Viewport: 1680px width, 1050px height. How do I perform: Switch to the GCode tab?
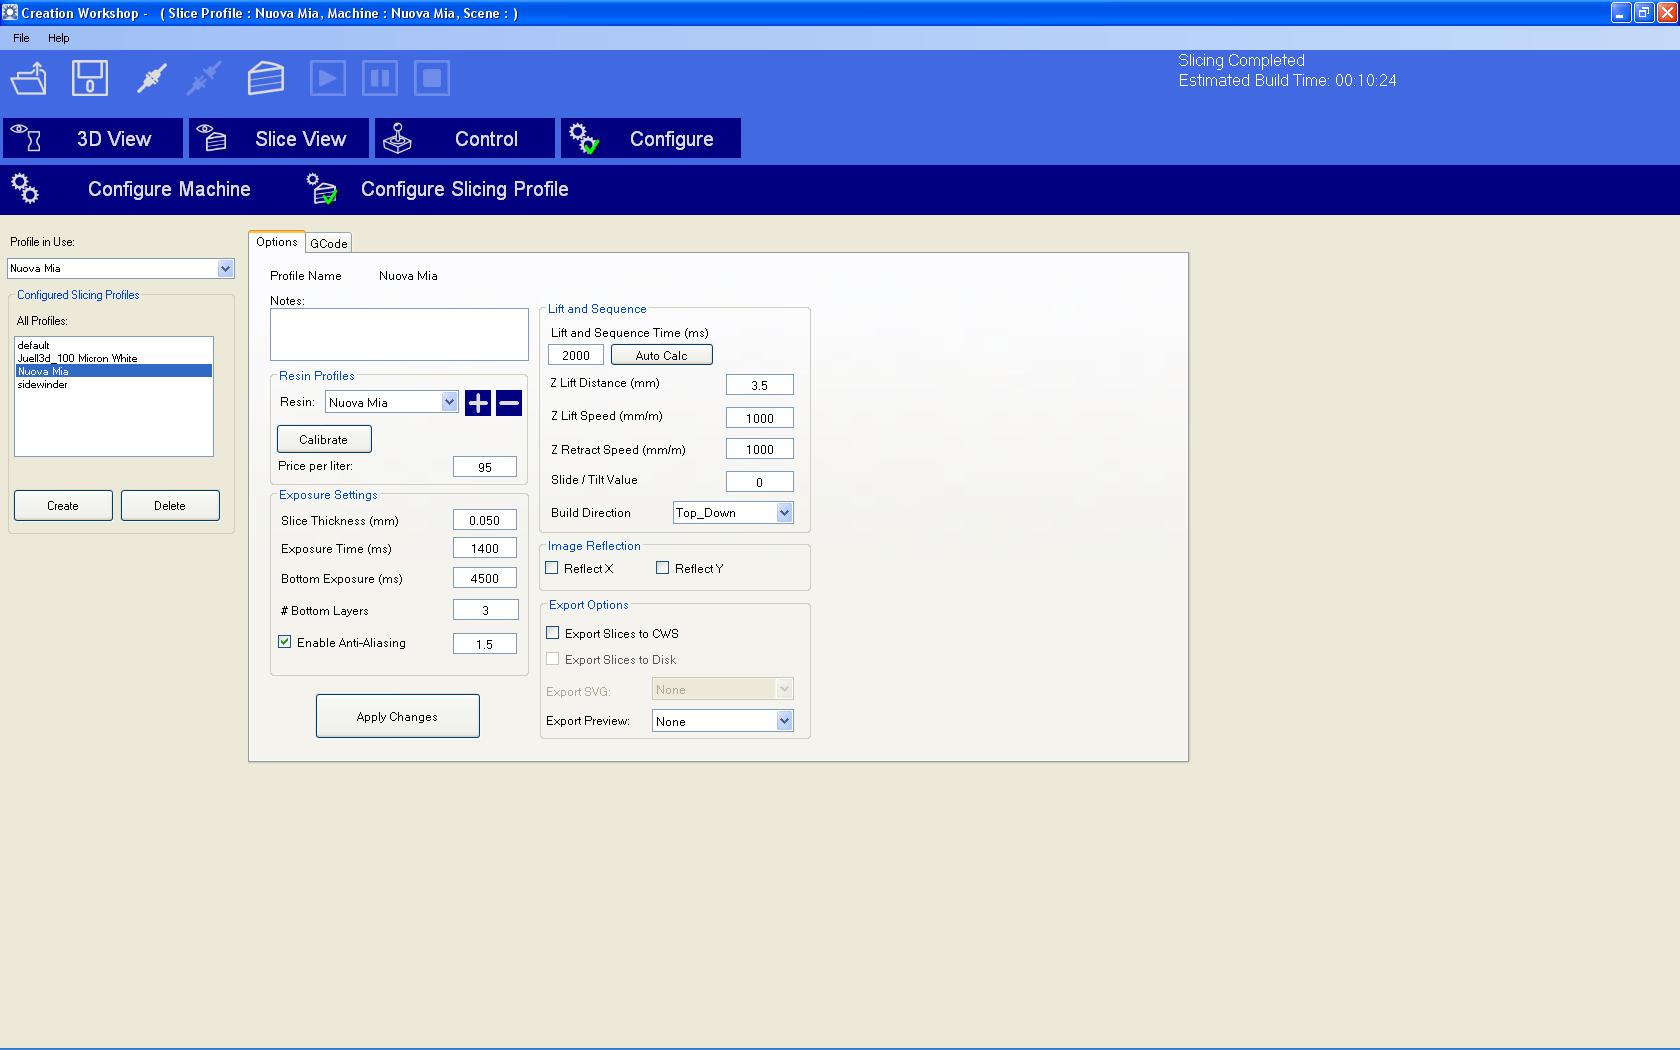(x=328, y=243)
